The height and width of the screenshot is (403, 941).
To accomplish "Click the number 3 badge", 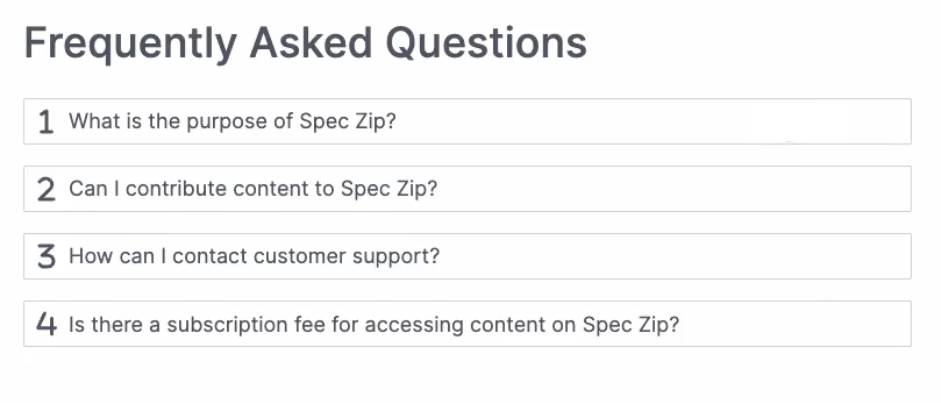I will click(x=46, y=256).
